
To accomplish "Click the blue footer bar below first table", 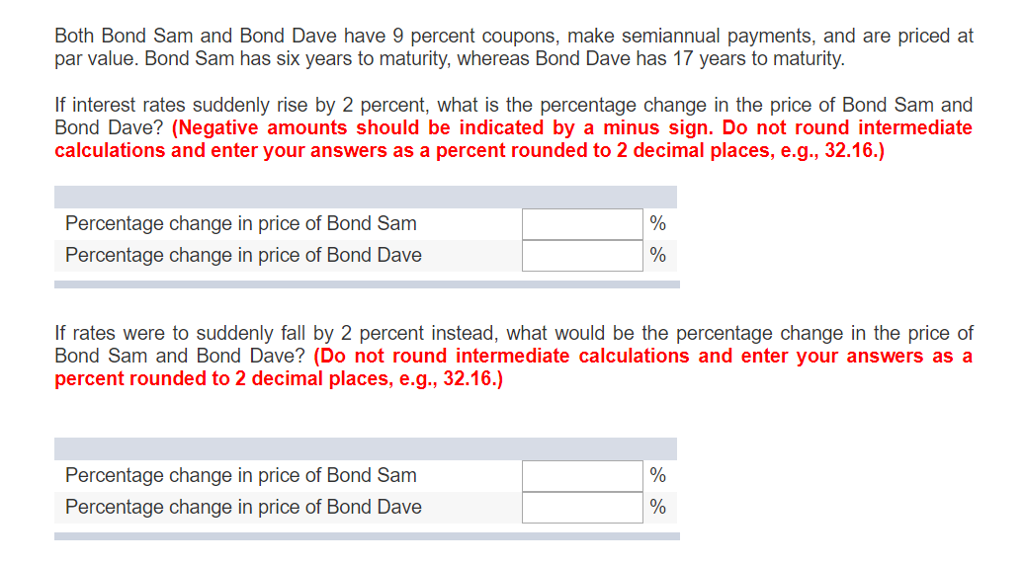I will pos(367,285).
